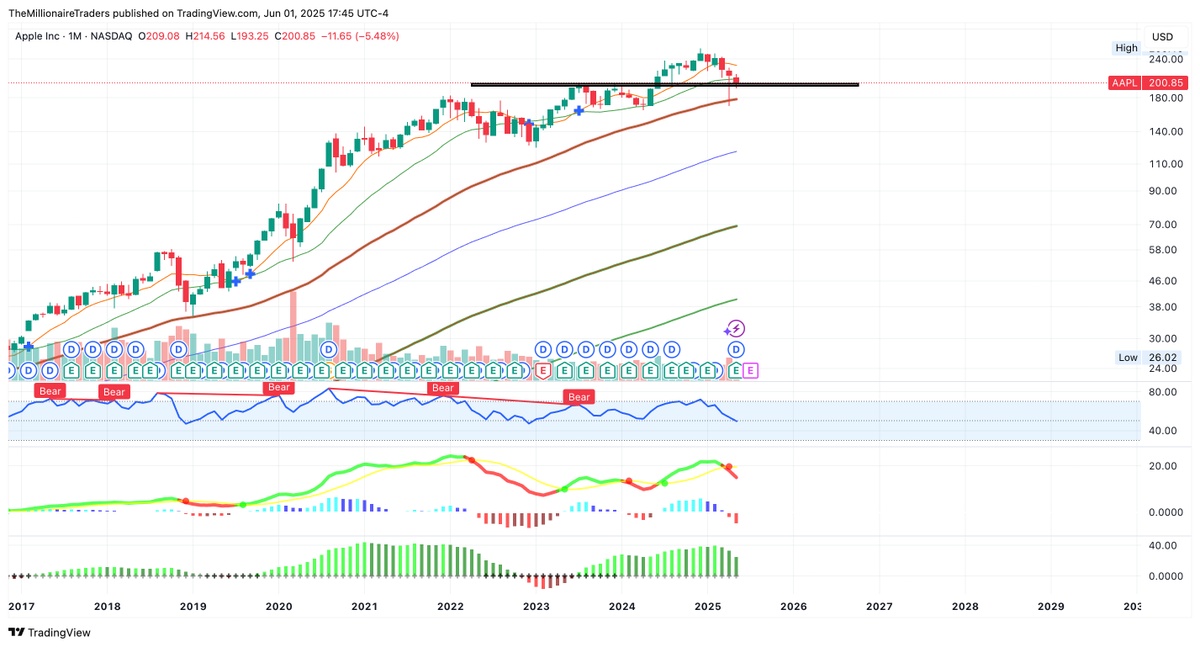The width and height of the screenshot is (1200, 647).
Task: Click the USD currency label
Action: pos(1162,36)
